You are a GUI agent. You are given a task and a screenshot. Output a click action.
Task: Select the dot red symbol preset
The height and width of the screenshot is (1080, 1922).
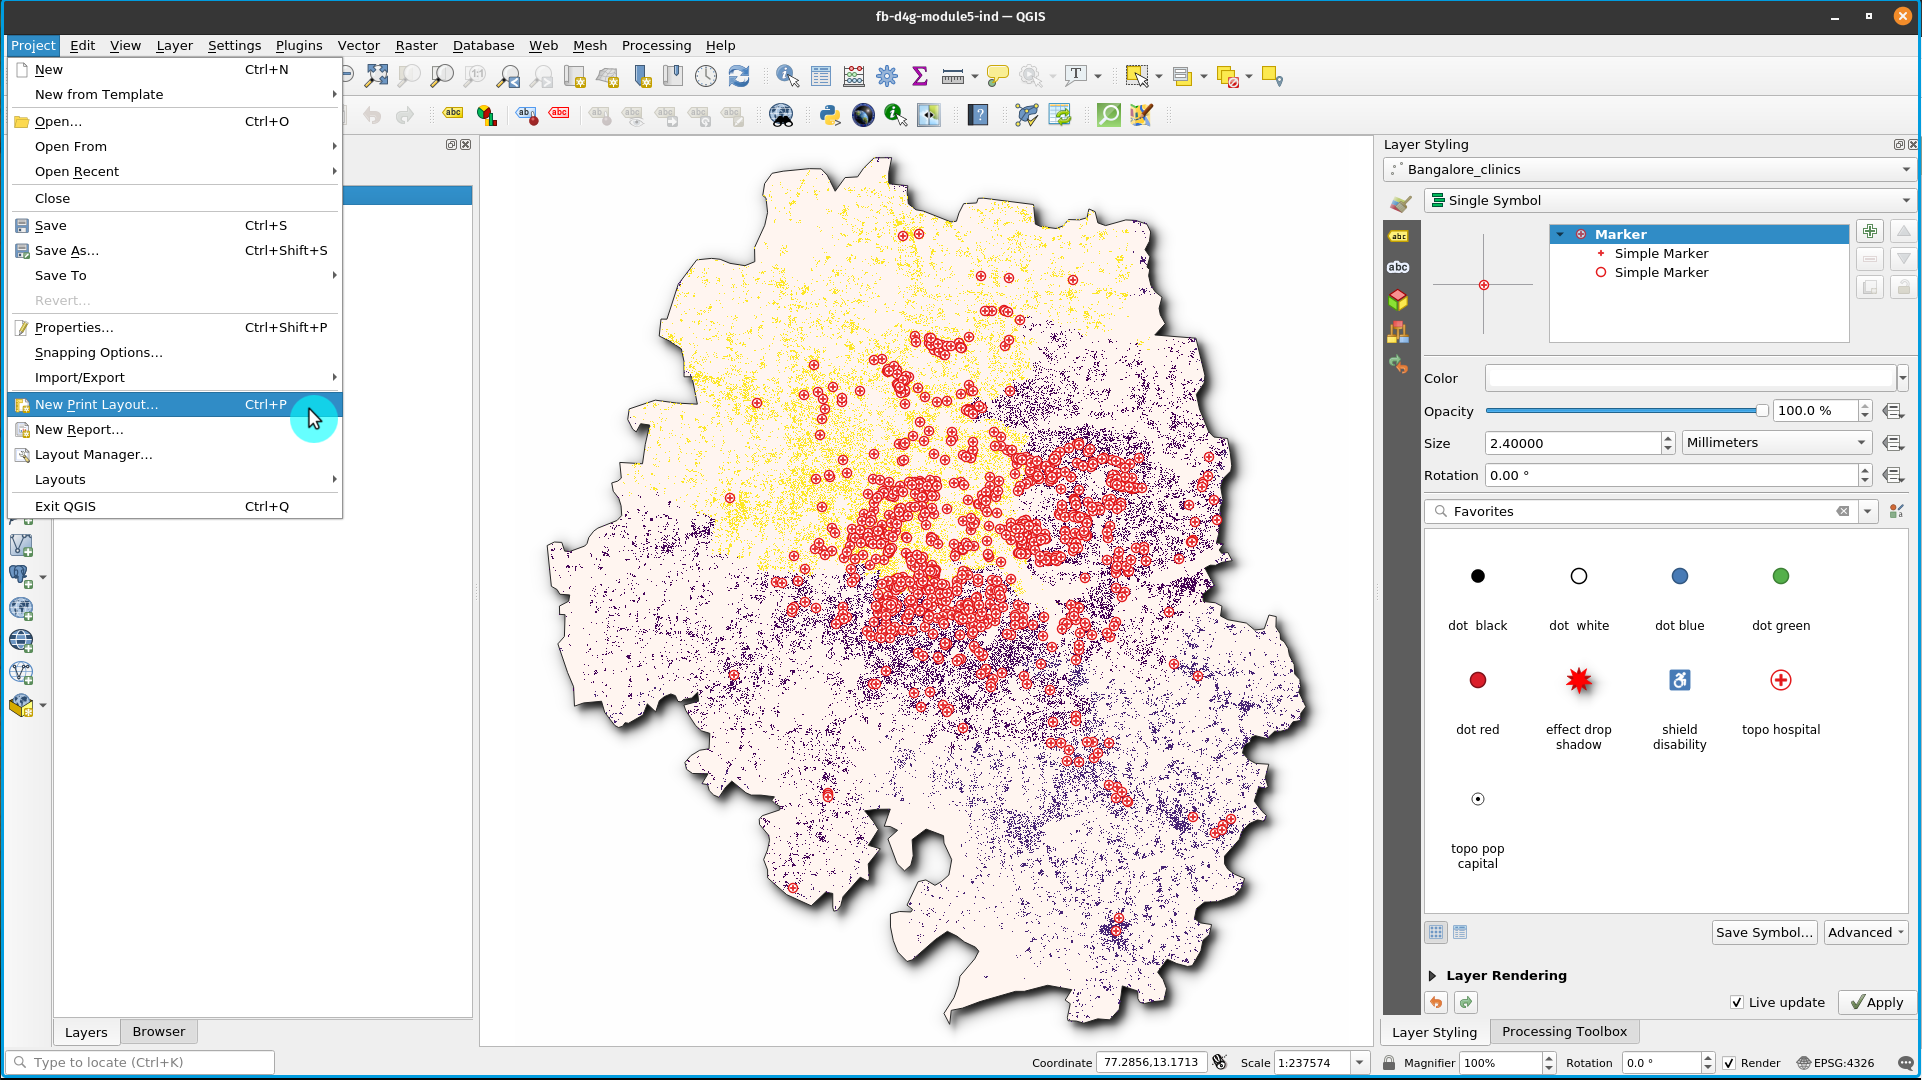(x=1477, y=680)
